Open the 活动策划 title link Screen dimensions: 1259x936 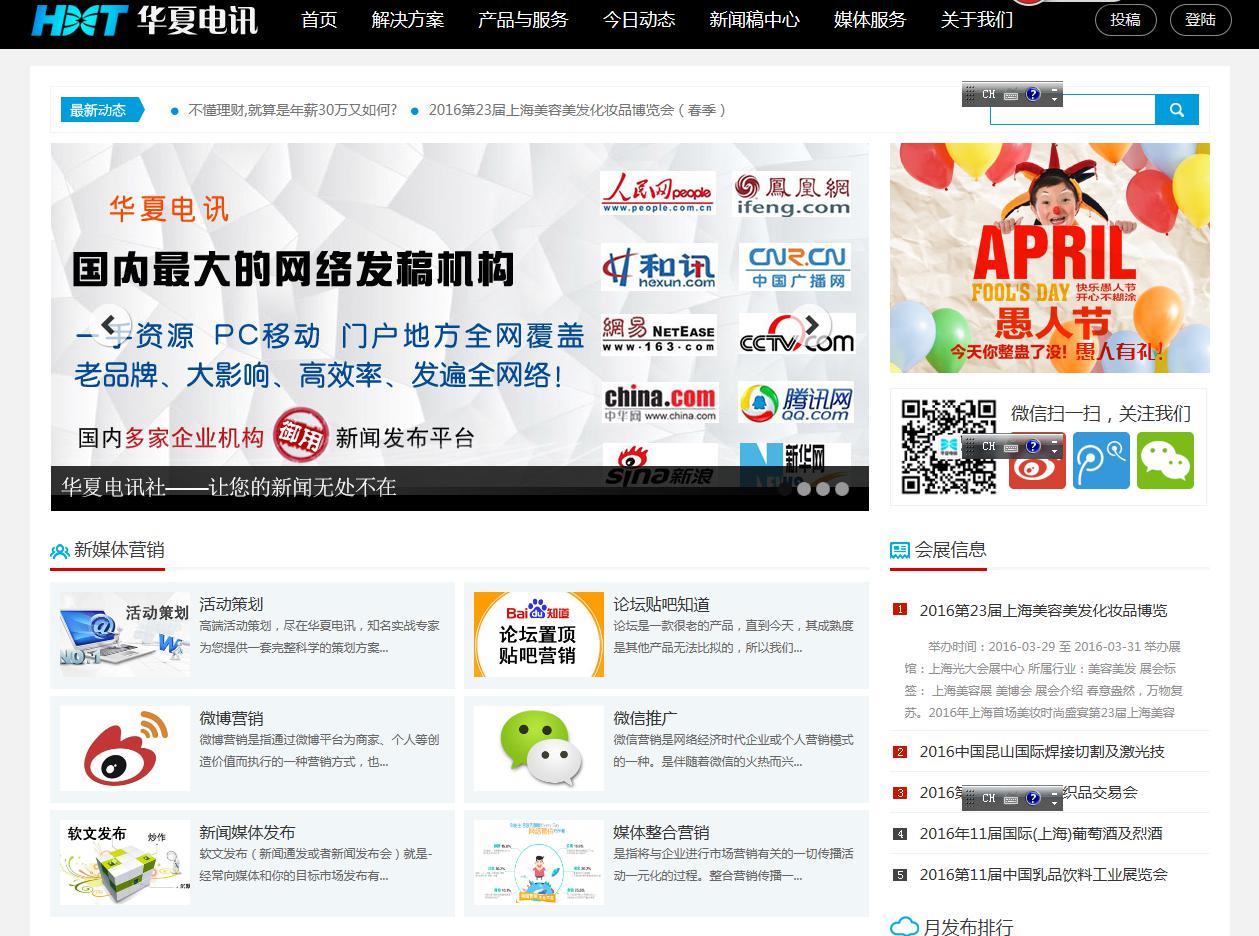[231, 604]
